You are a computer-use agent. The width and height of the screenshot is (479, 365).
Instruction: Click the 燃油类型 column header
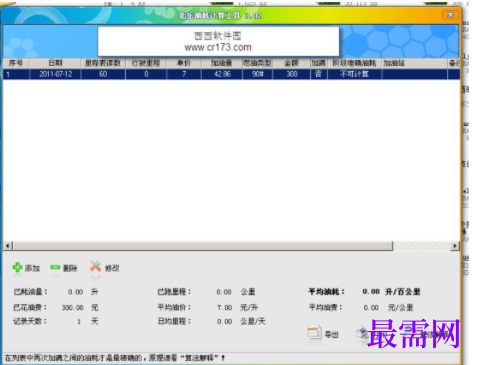257,63
